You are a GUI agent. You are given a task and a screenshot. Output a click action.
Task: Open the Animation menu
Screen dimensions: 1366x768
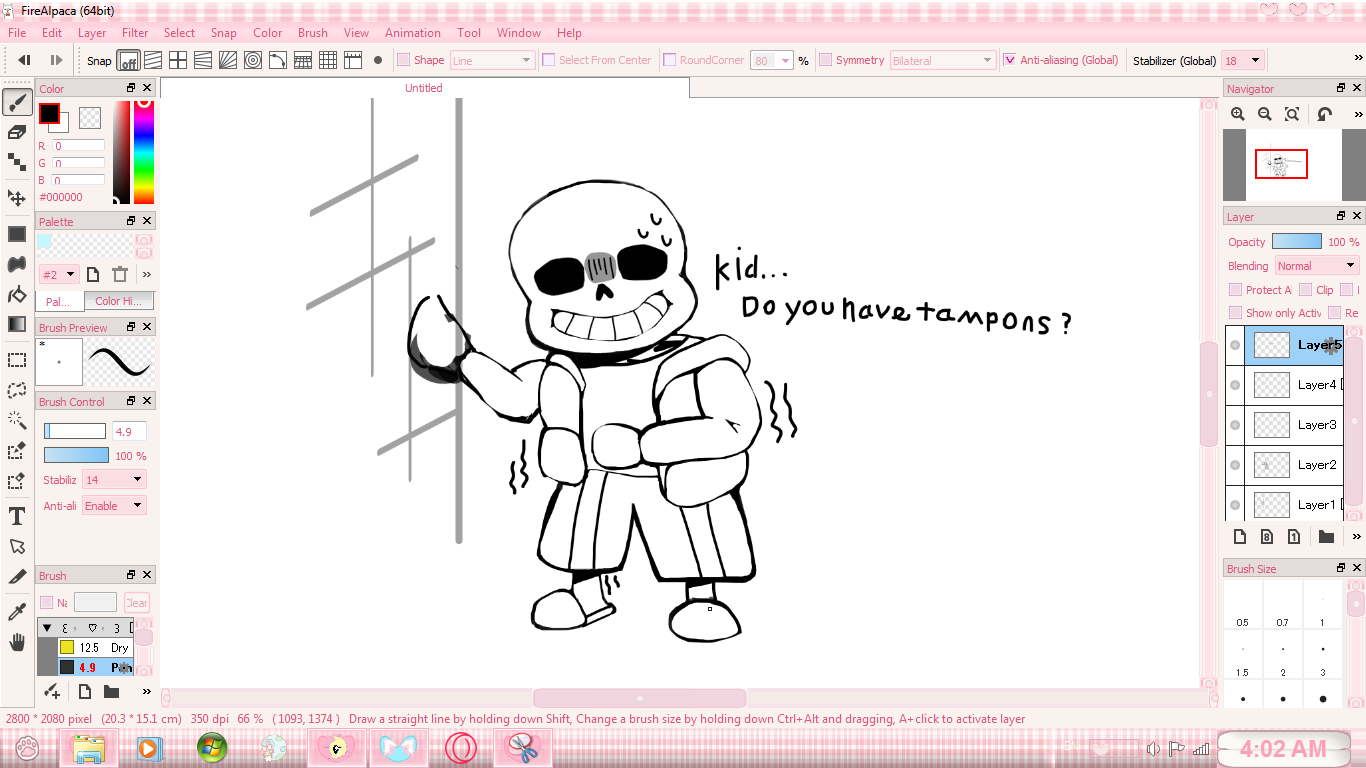tap(413, 33)
